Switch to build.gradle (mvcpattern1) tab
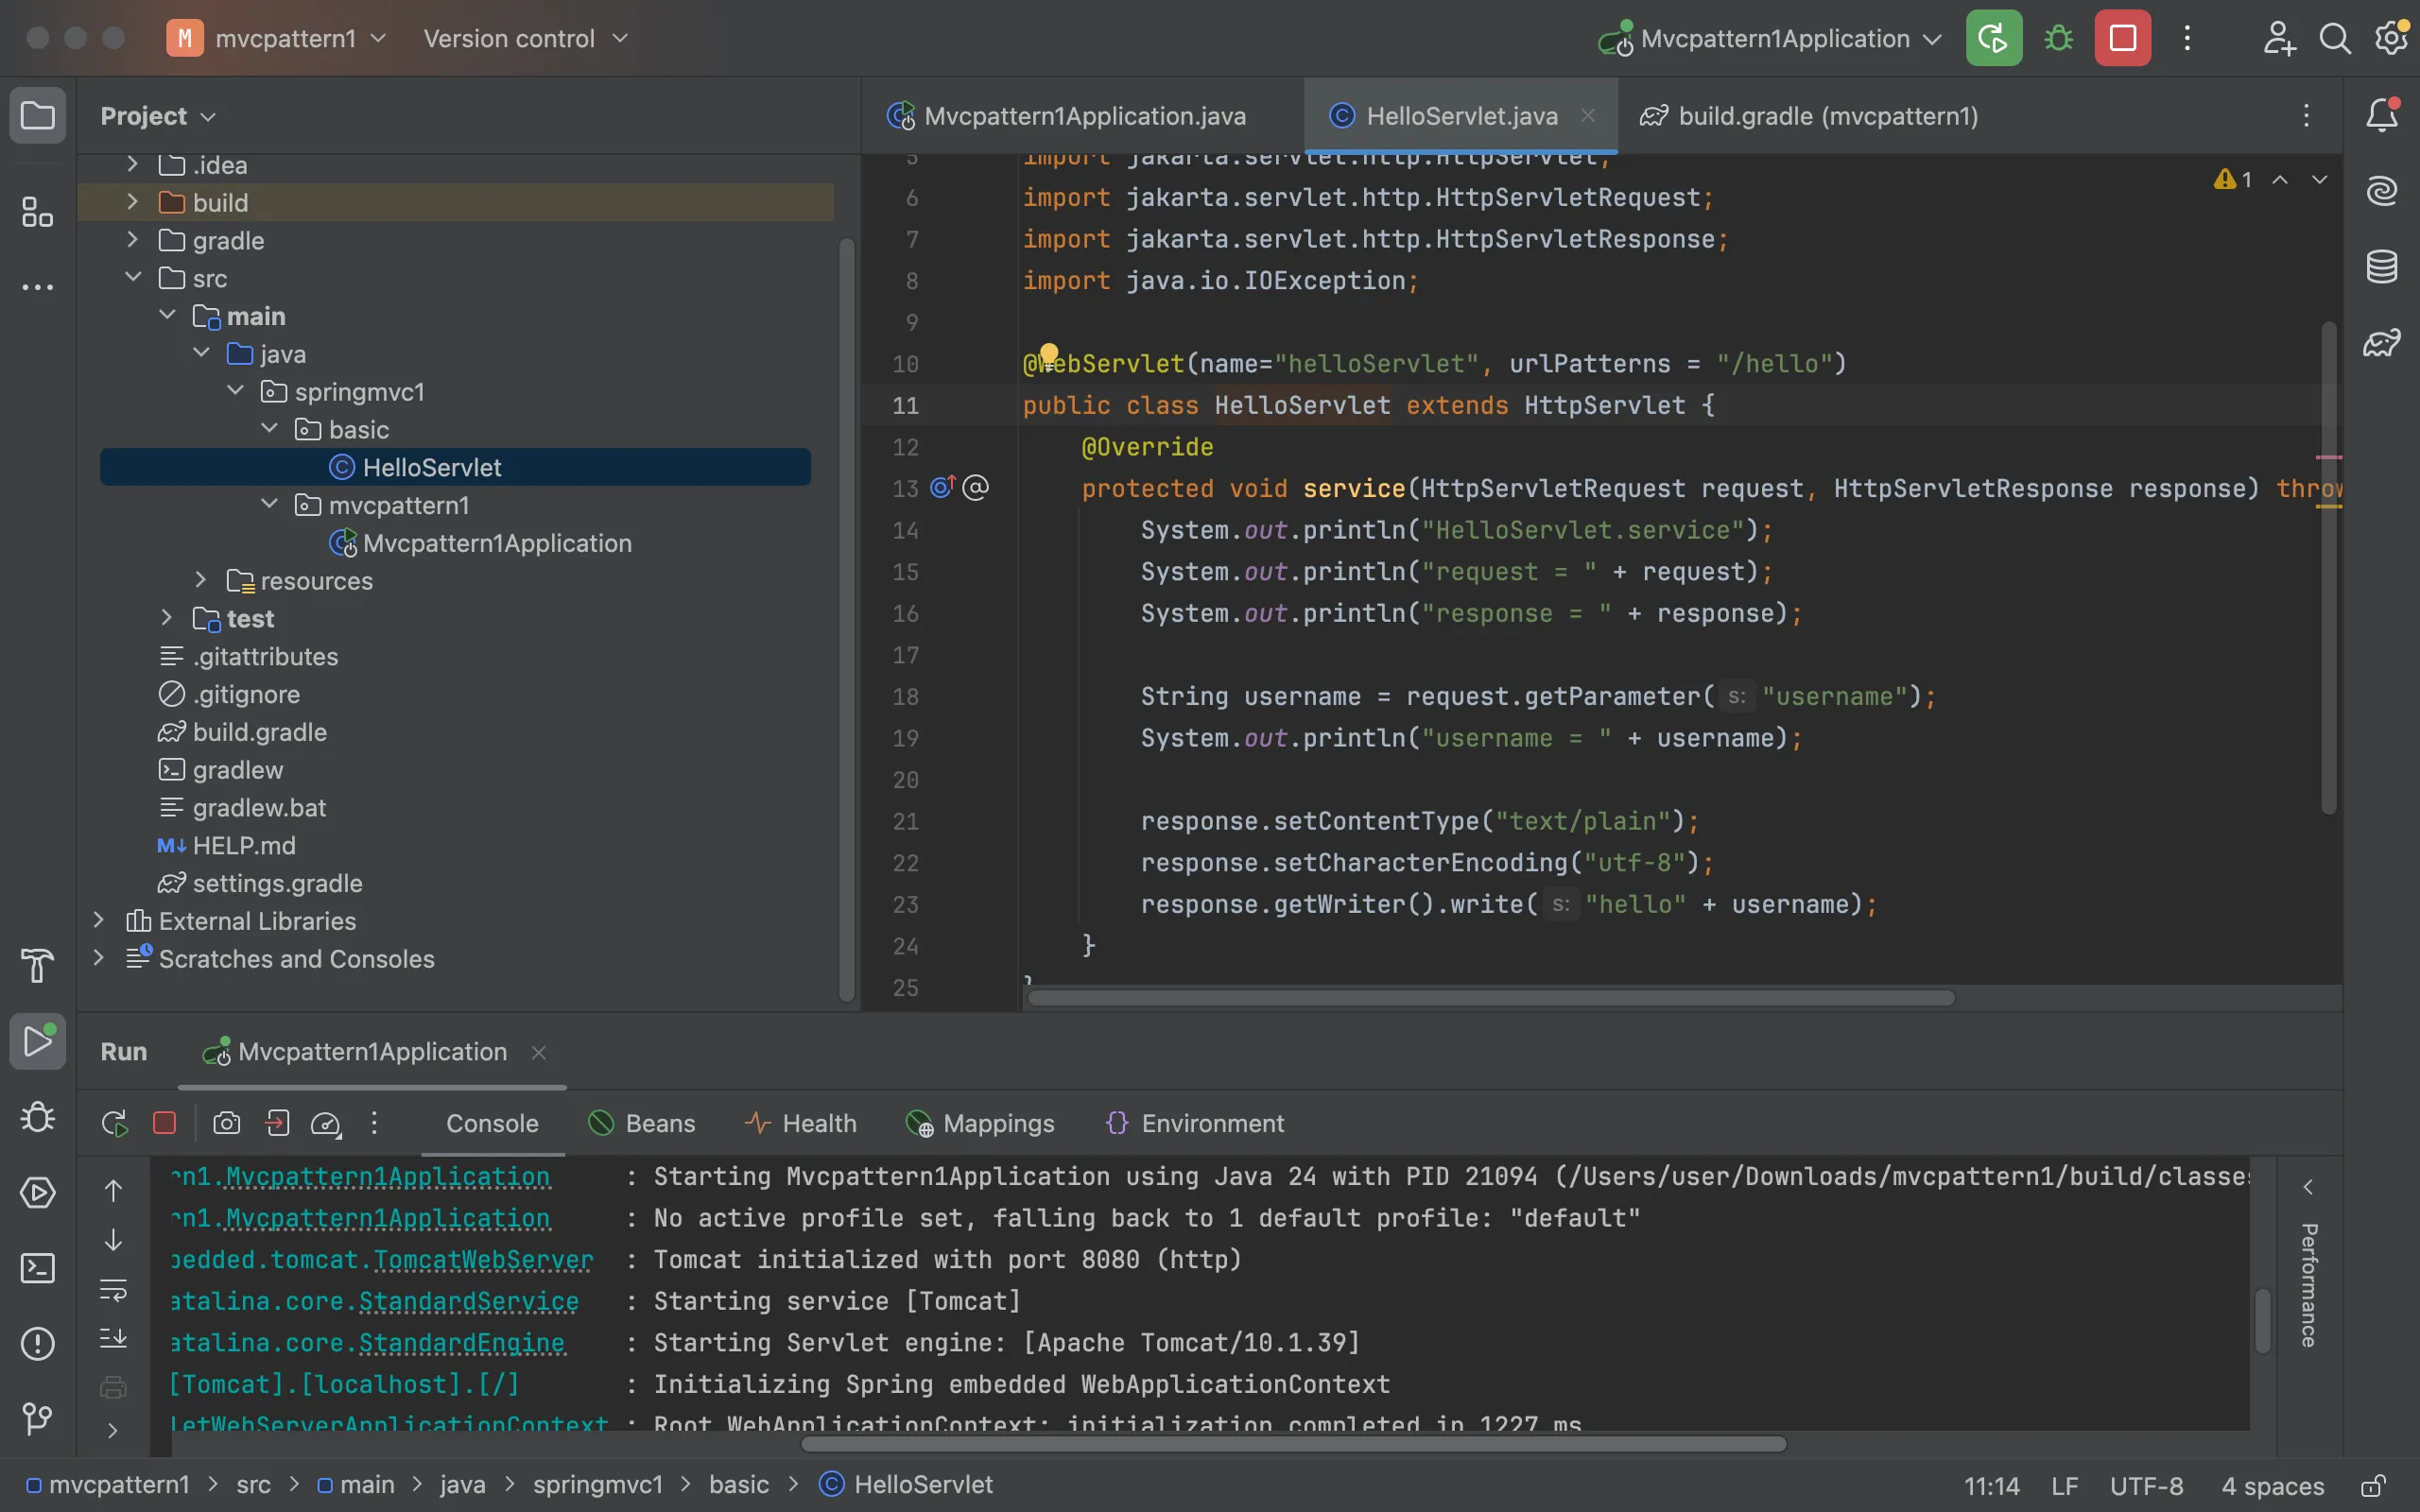The height and width of the screenshot is (1512, 2420). 1810,116
